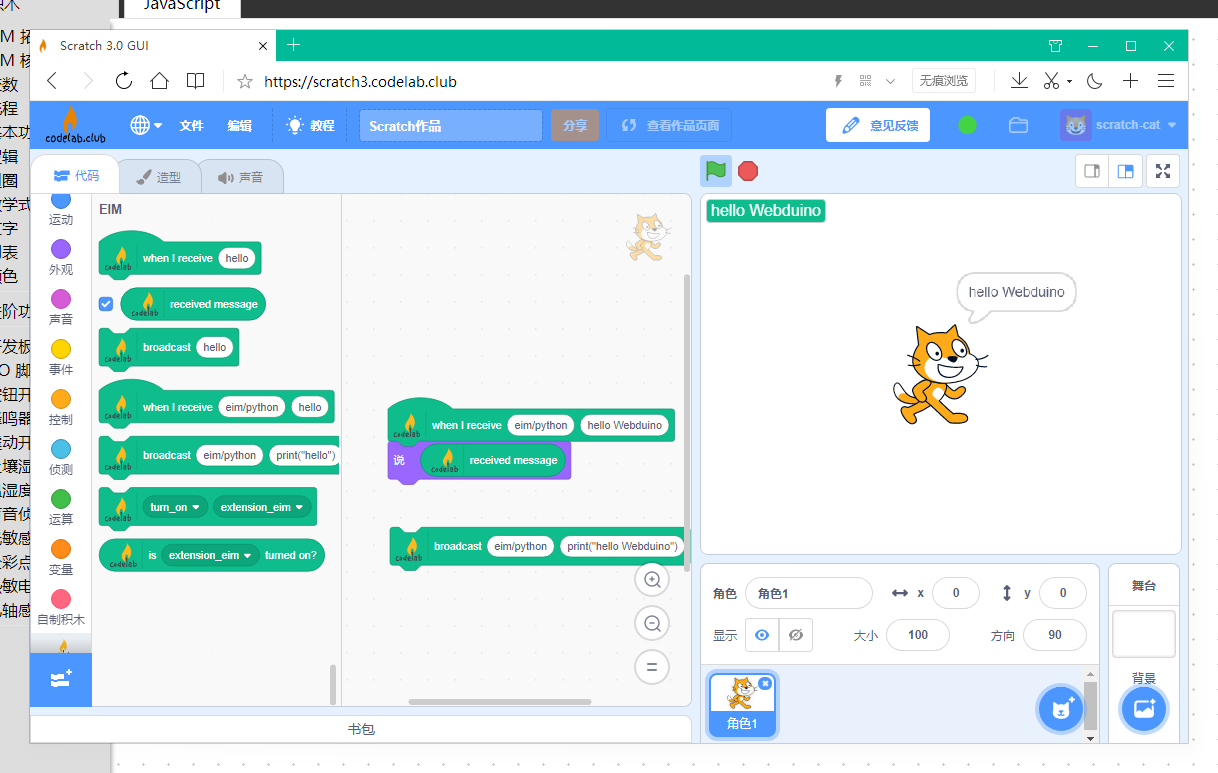Open the 书包 backpack bar
This screenshot has width=1218, height=773.
pos(361,730)
